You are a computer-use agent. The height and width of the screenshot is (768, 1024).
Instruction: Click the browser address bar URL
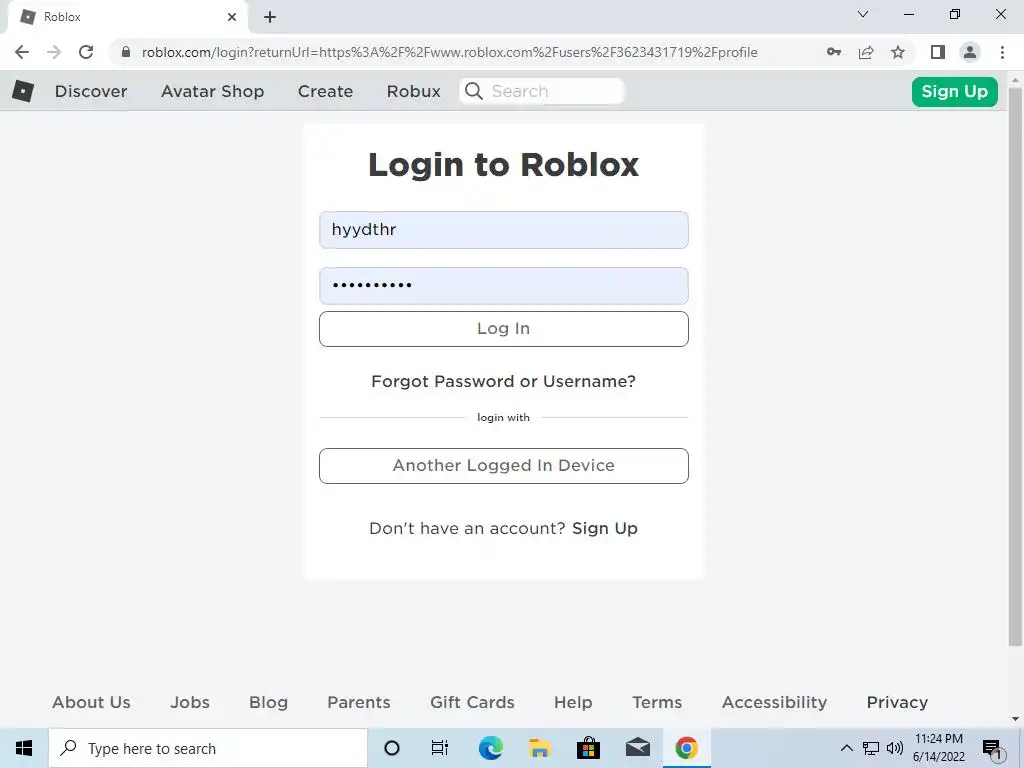pos(449,52)
